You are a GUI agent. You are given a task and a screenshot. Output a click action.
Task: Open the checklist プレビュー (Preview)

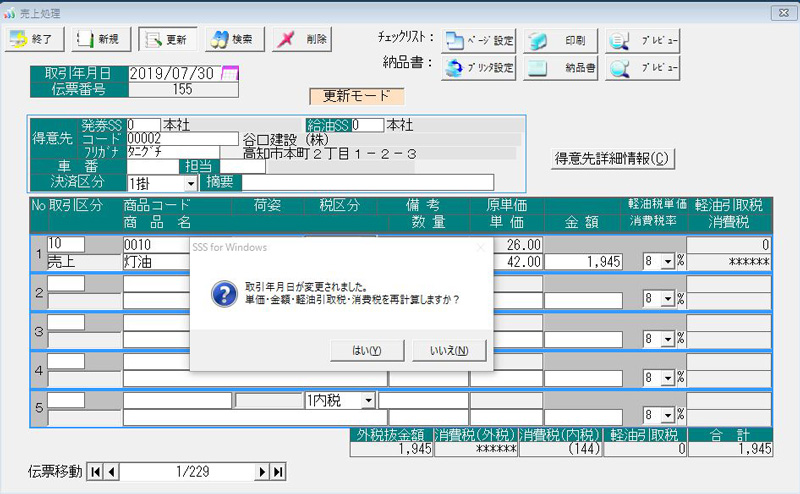(644, 41)
